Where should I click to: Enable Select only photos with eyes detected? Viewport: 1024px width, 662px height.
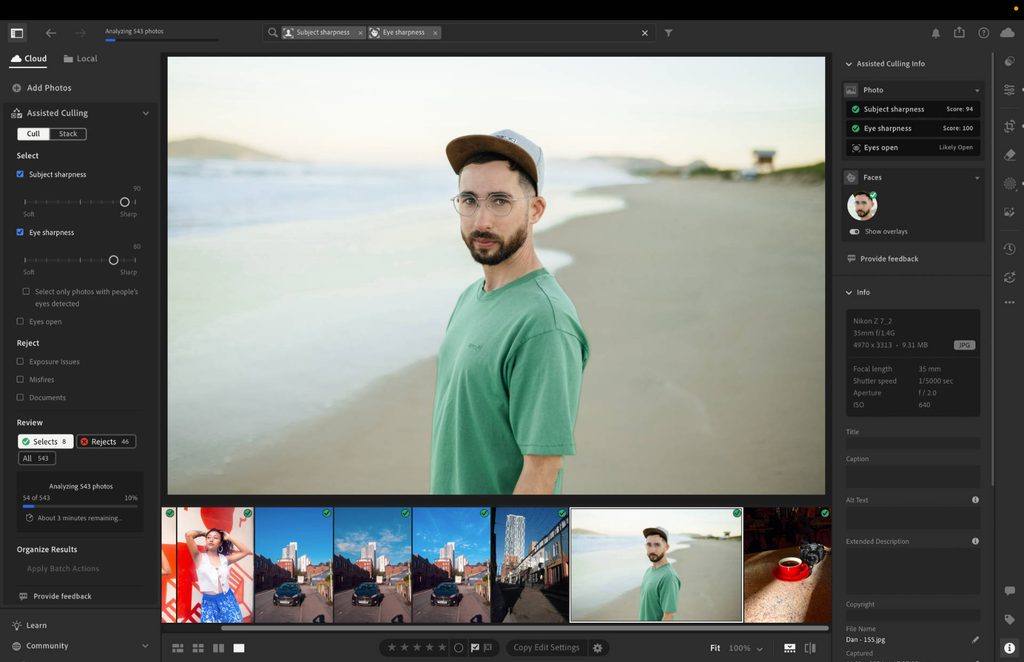click(x=26, y=291)
